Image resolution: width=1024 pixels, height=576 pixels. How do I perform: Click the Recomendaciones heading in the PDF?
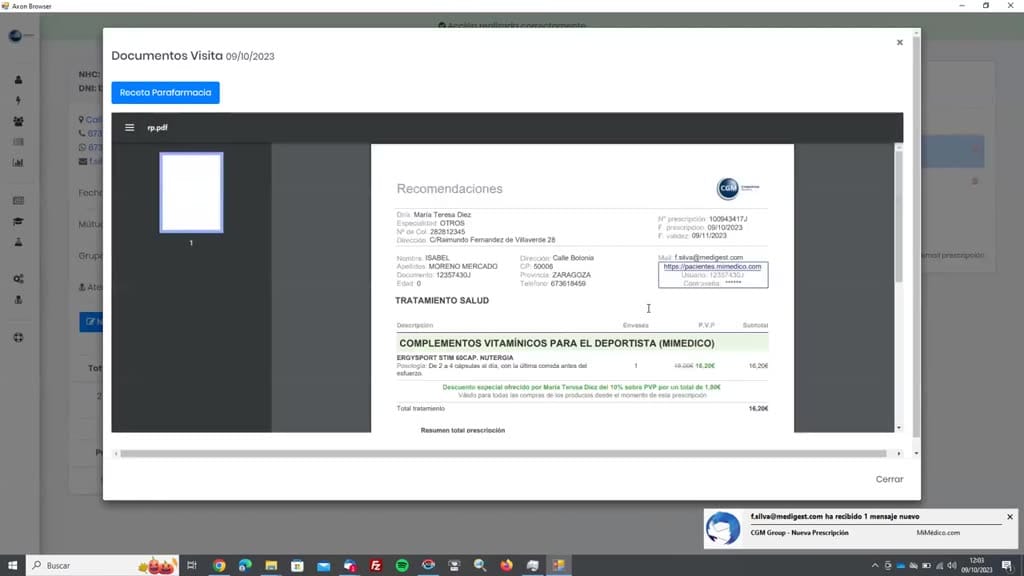449,189
